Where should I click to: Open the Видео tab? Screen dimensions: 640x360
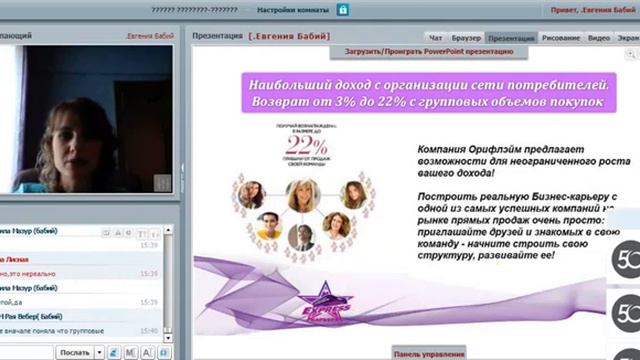[x=599, y=38]
